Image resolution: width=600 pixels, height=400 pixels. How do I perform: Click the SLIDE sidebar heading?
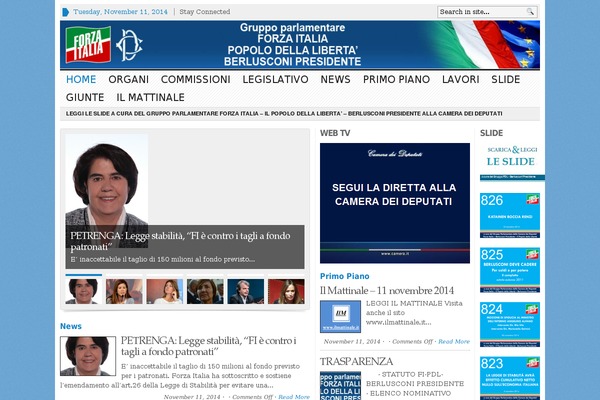click(492, 133)
